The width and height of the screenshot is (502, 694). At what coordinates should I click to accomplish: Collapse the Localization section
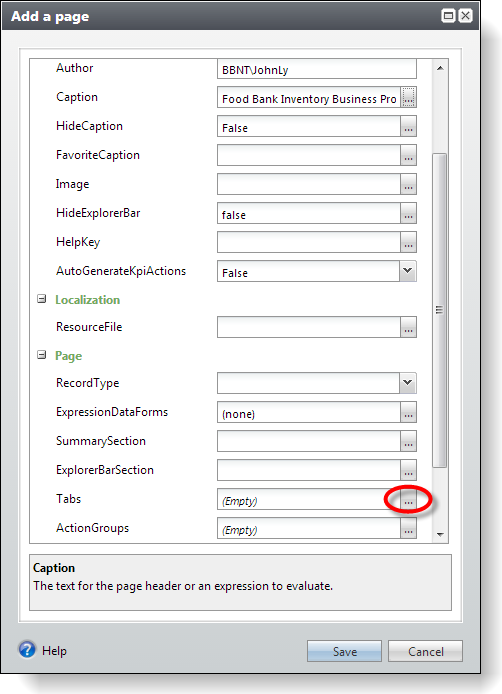42,299
